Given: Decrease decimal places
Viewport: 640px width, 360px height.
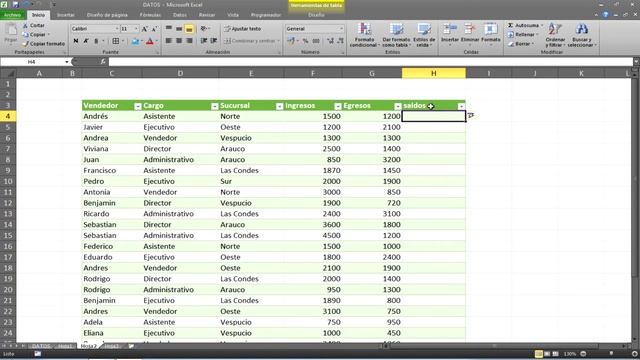Looking at the screenshot, I should click(340, 41).
